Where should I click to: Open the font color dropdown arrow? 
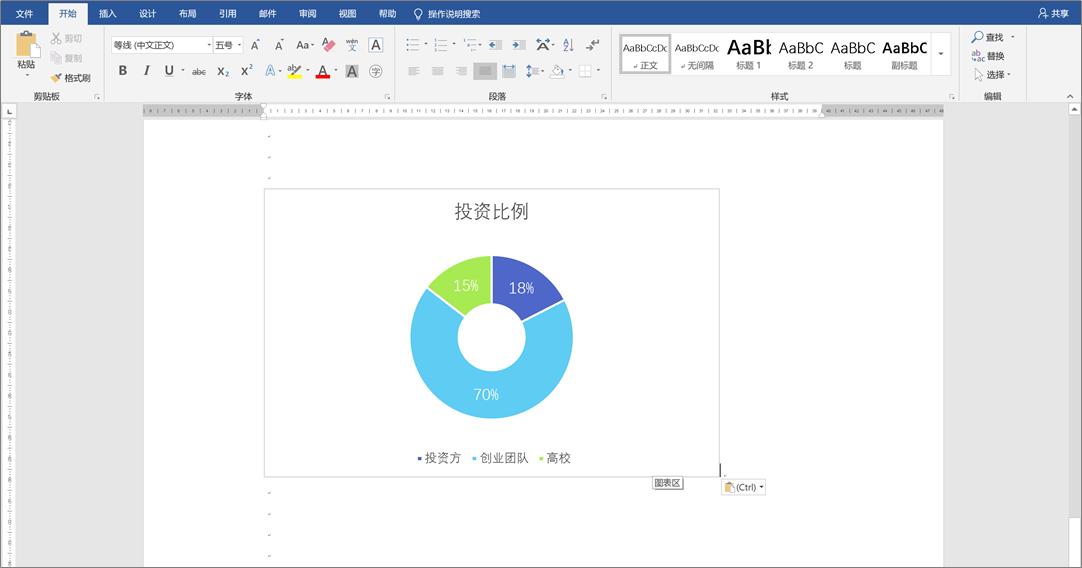coord(336,70)
